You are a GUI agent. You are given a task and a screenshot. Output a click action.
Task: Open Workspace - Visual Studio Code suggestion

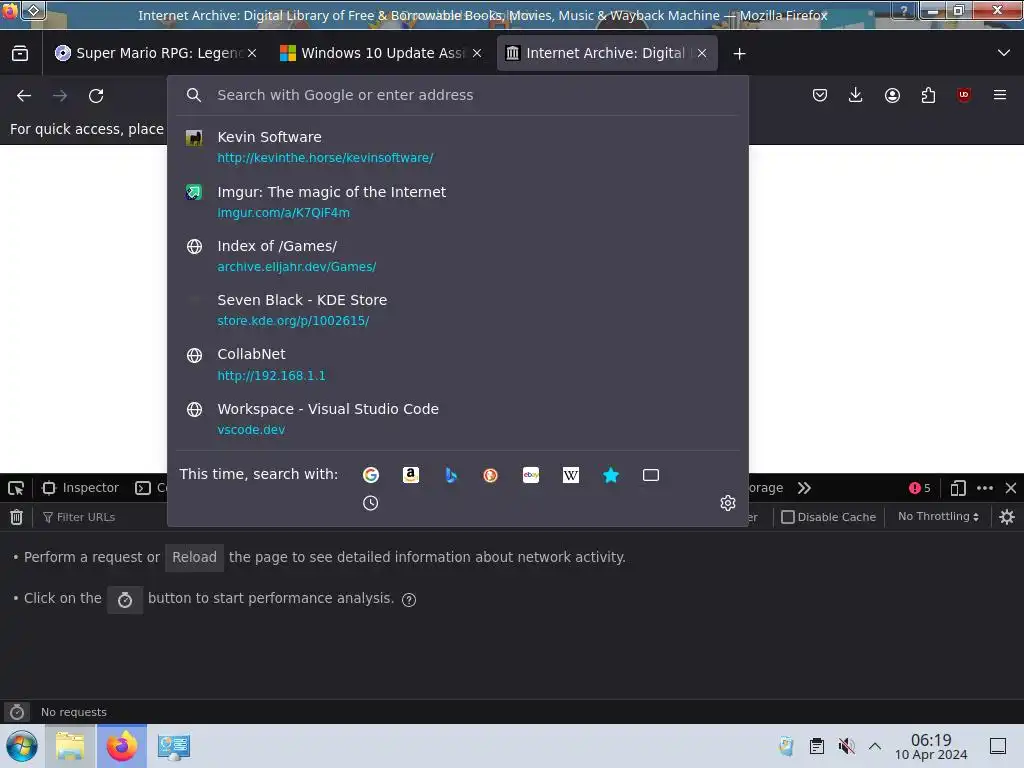[x=458, y=419]
